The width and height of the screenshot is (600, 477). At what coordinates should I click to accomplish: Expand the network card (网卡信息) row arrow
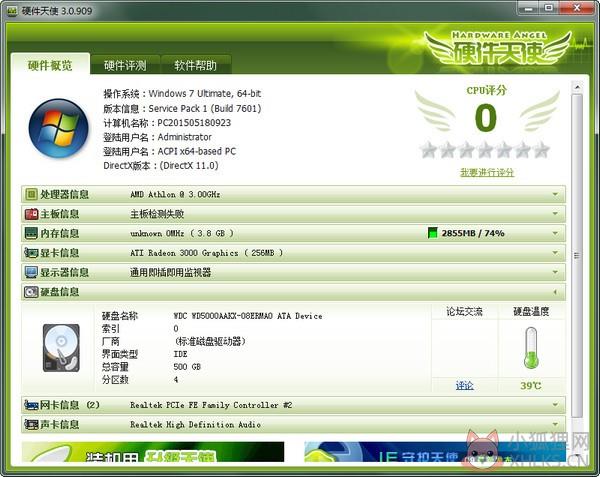[x=555, y=404]
